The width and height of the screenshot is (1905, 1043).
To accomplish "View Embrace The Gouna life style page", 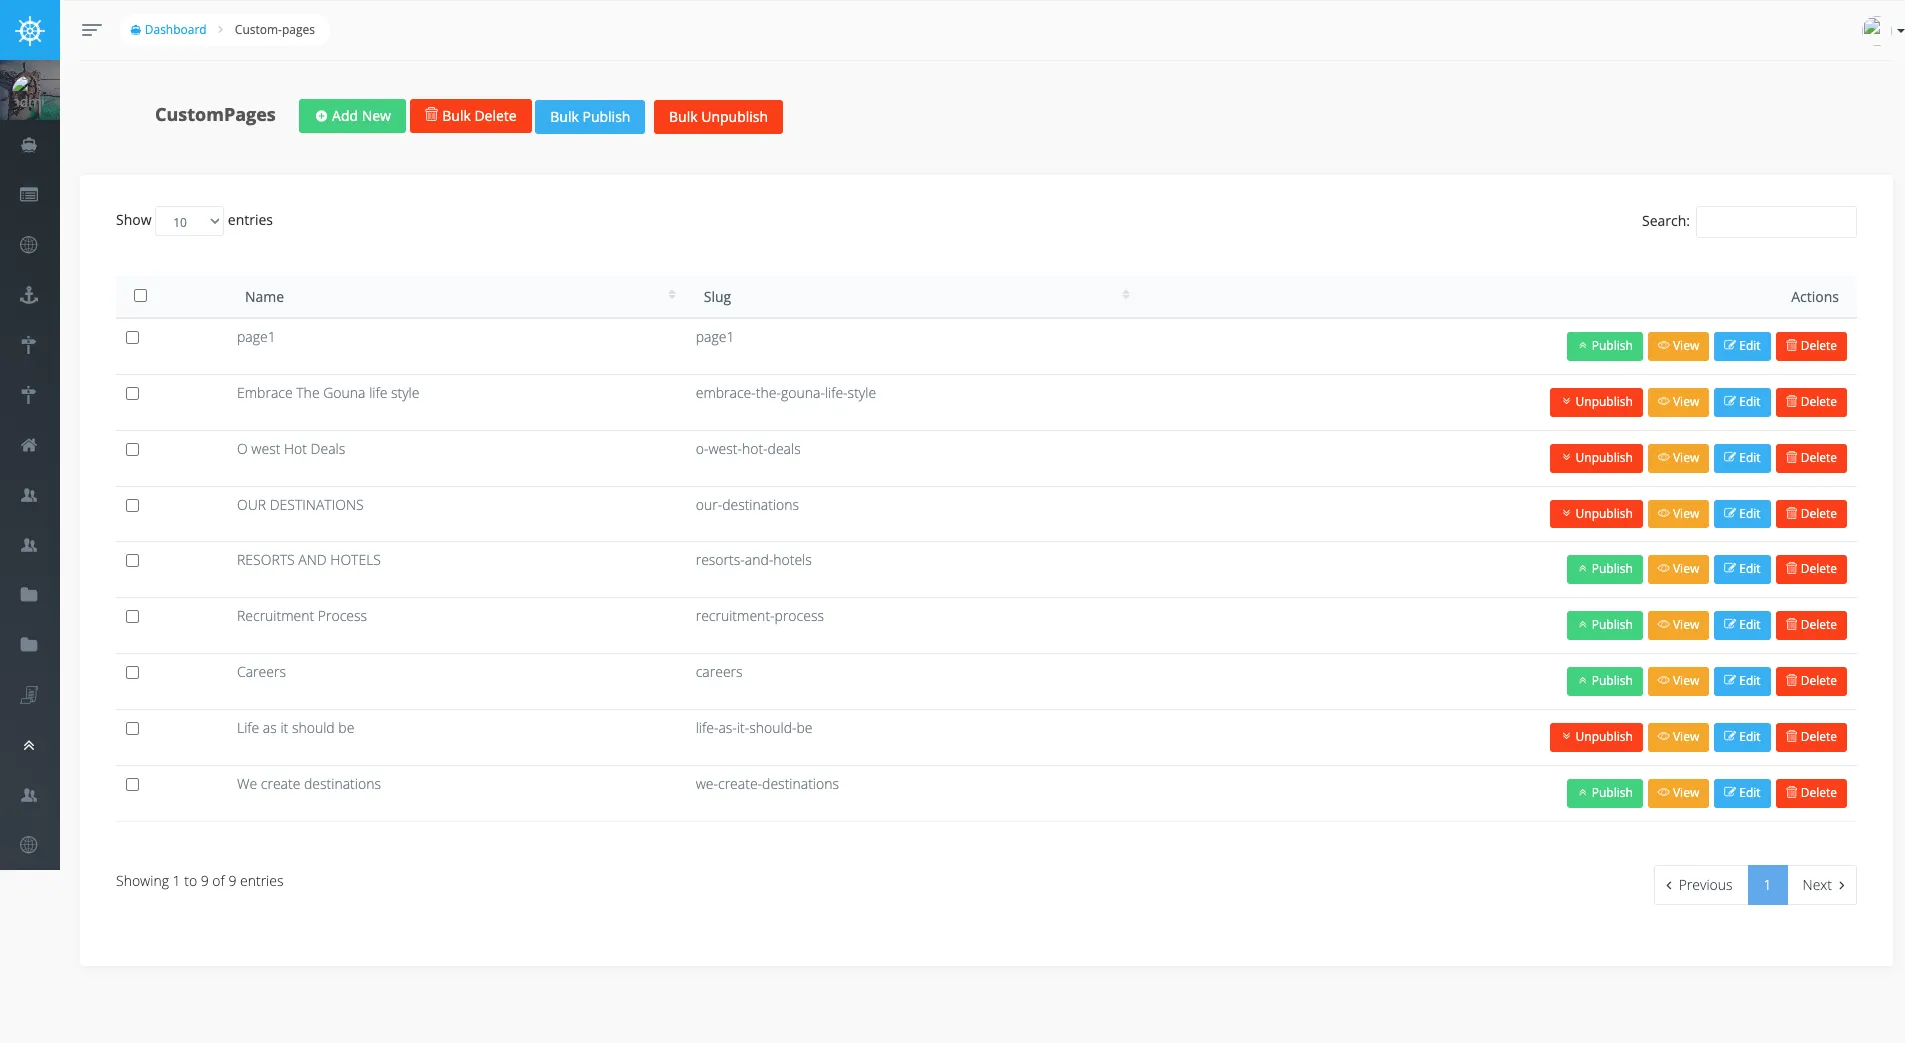I will pyautogui.click(x=1678, y=402).
